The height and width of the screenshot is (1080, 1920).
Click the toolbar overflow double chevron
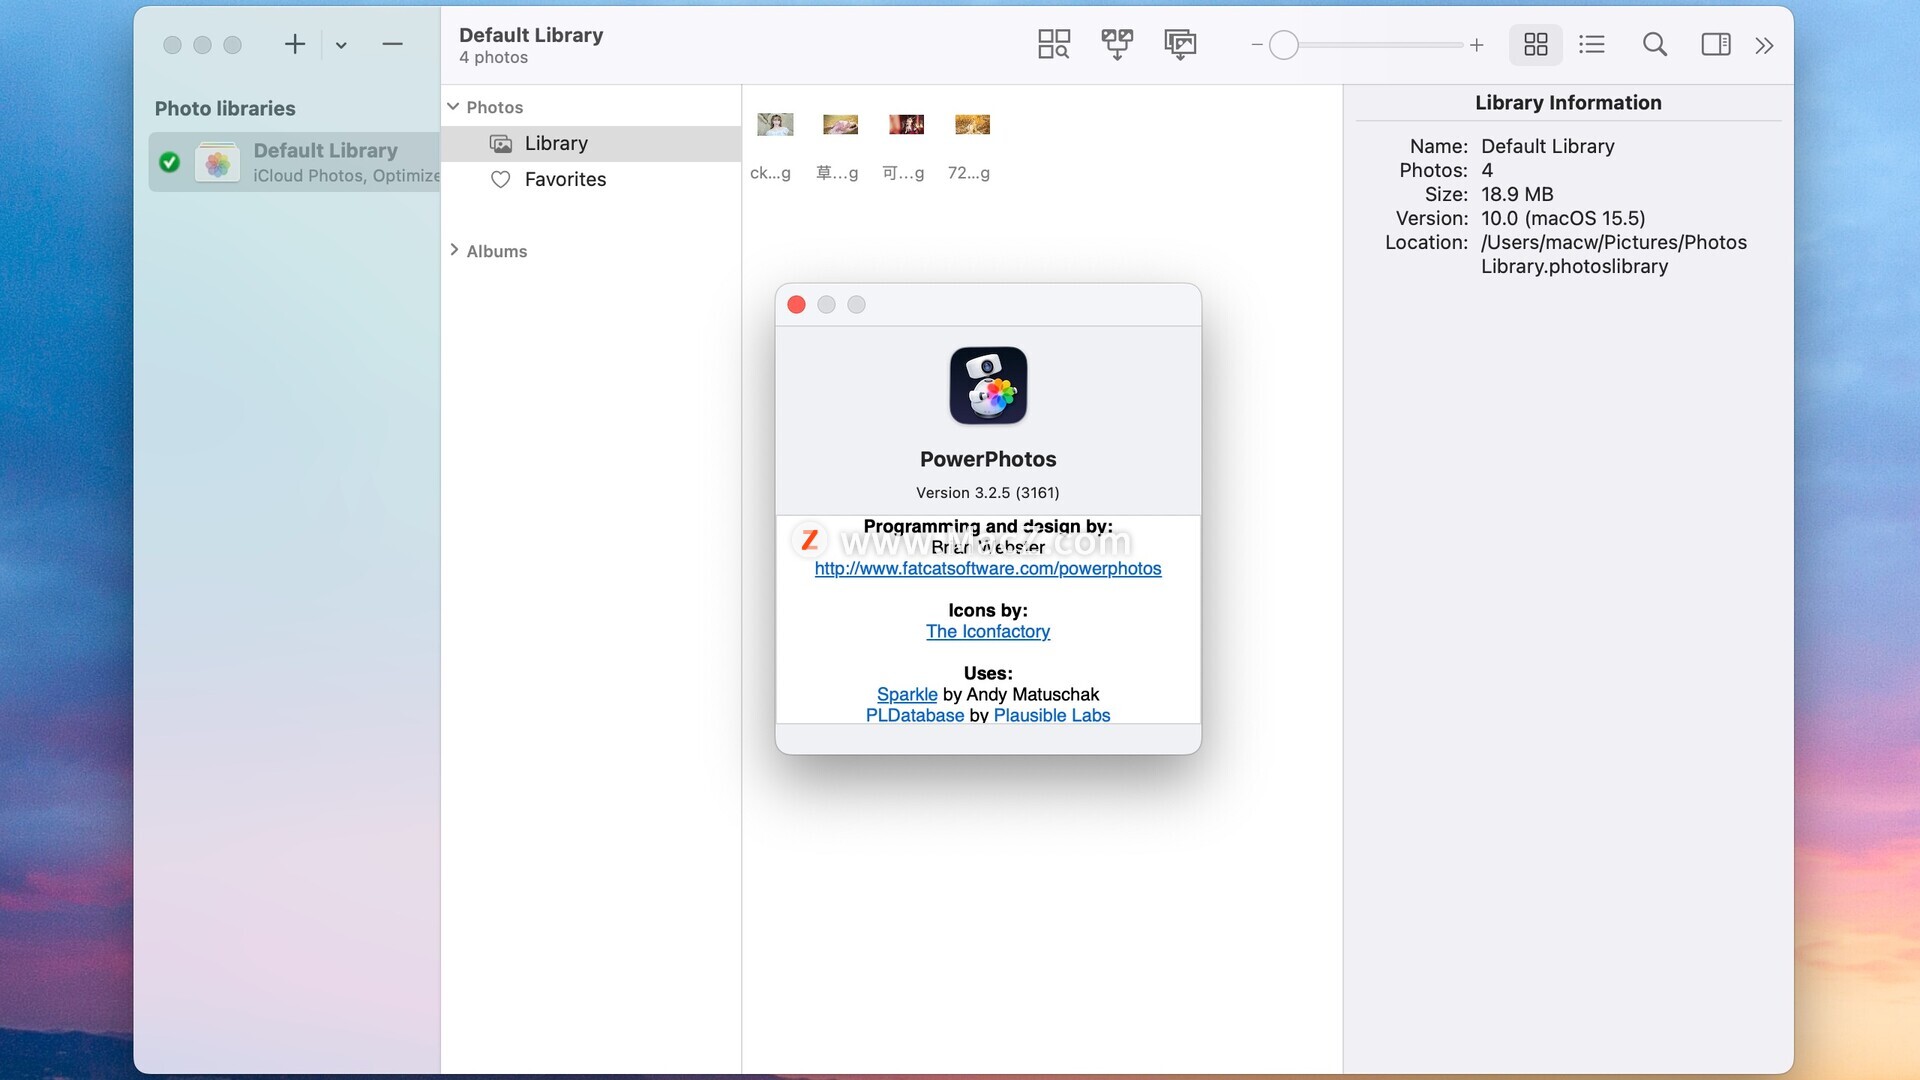tap(1764, 45)
